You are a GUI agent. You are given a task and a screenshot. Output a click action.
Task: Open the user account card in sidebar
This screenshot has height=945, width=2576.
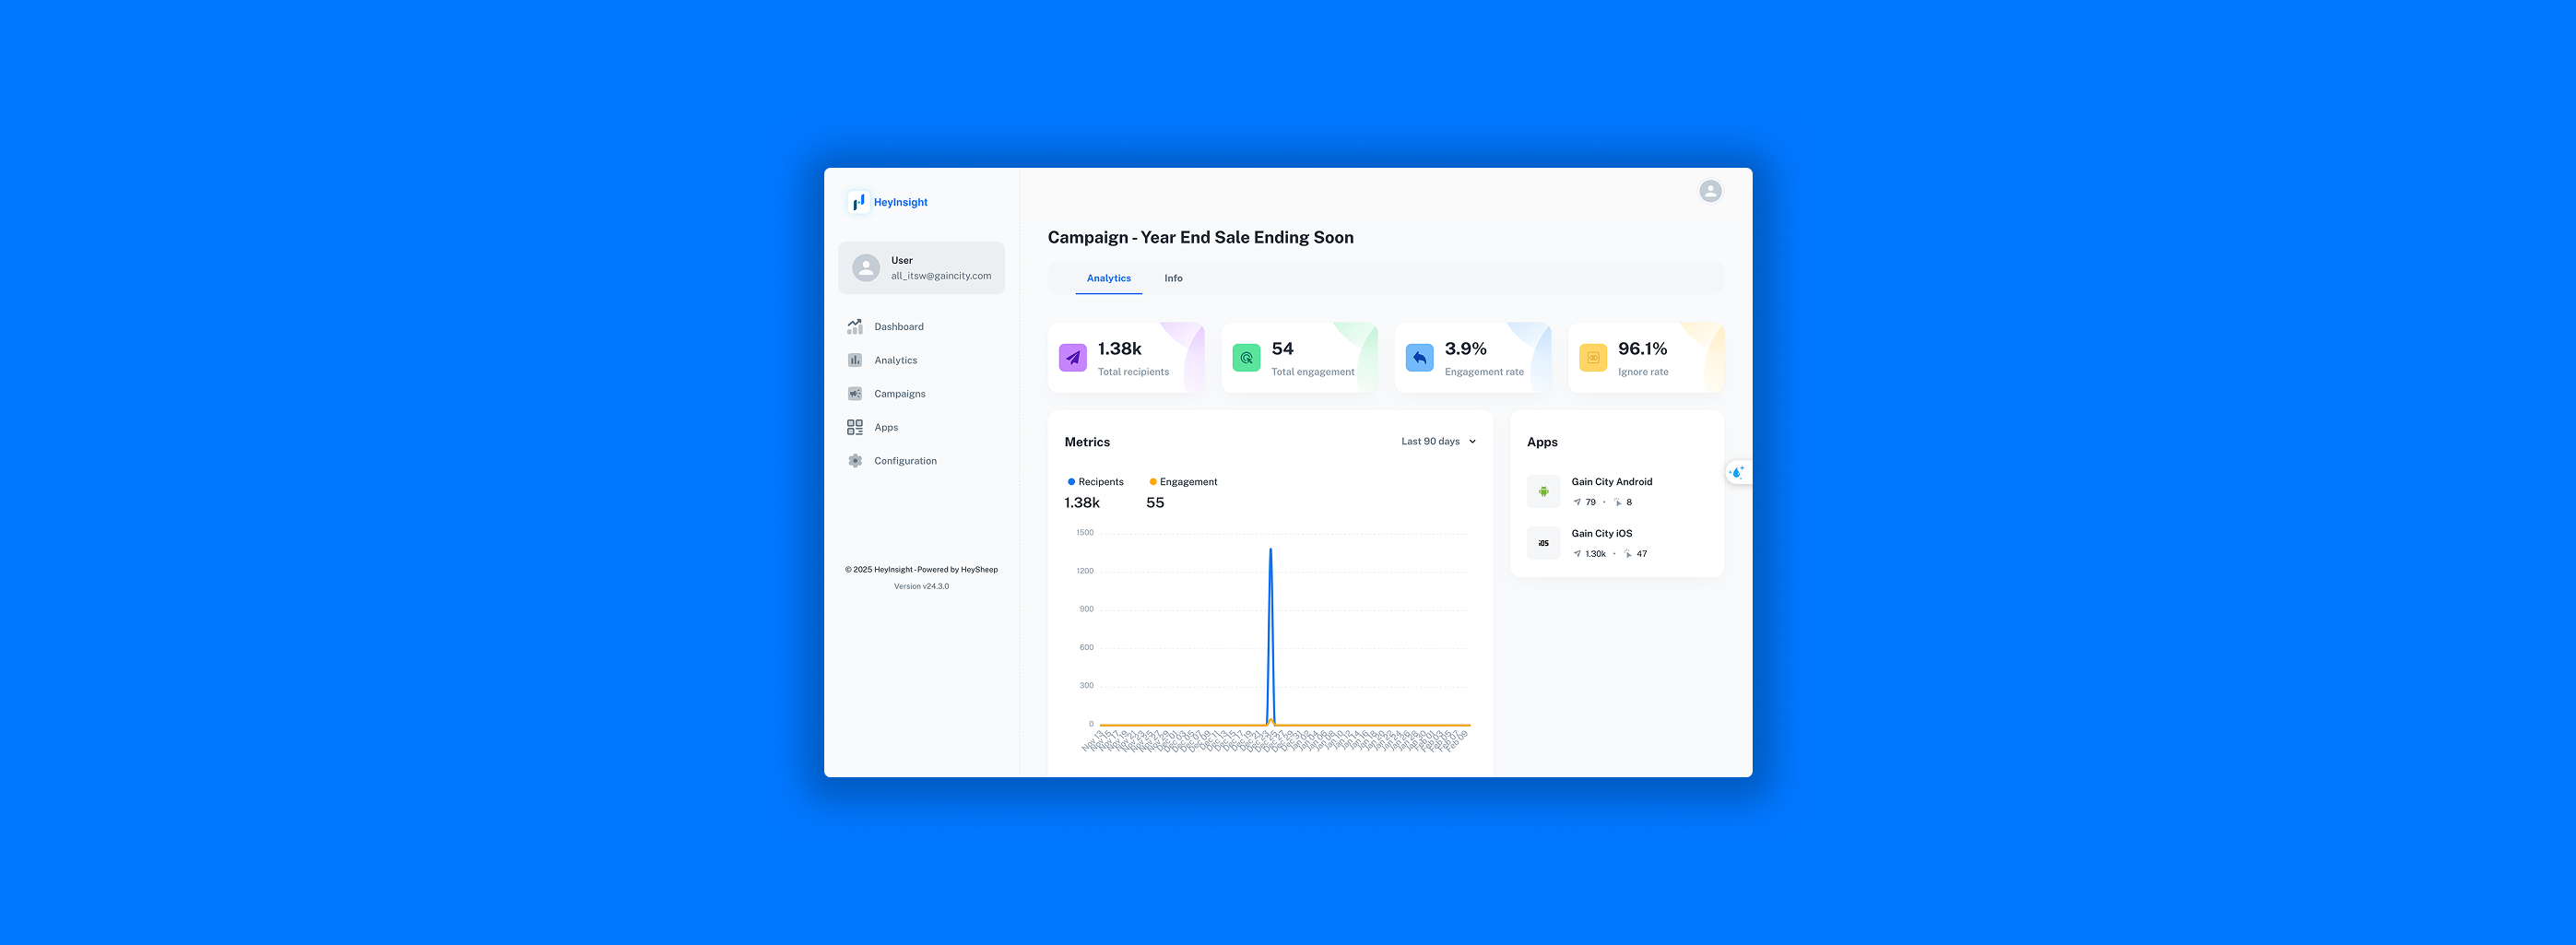921,268
